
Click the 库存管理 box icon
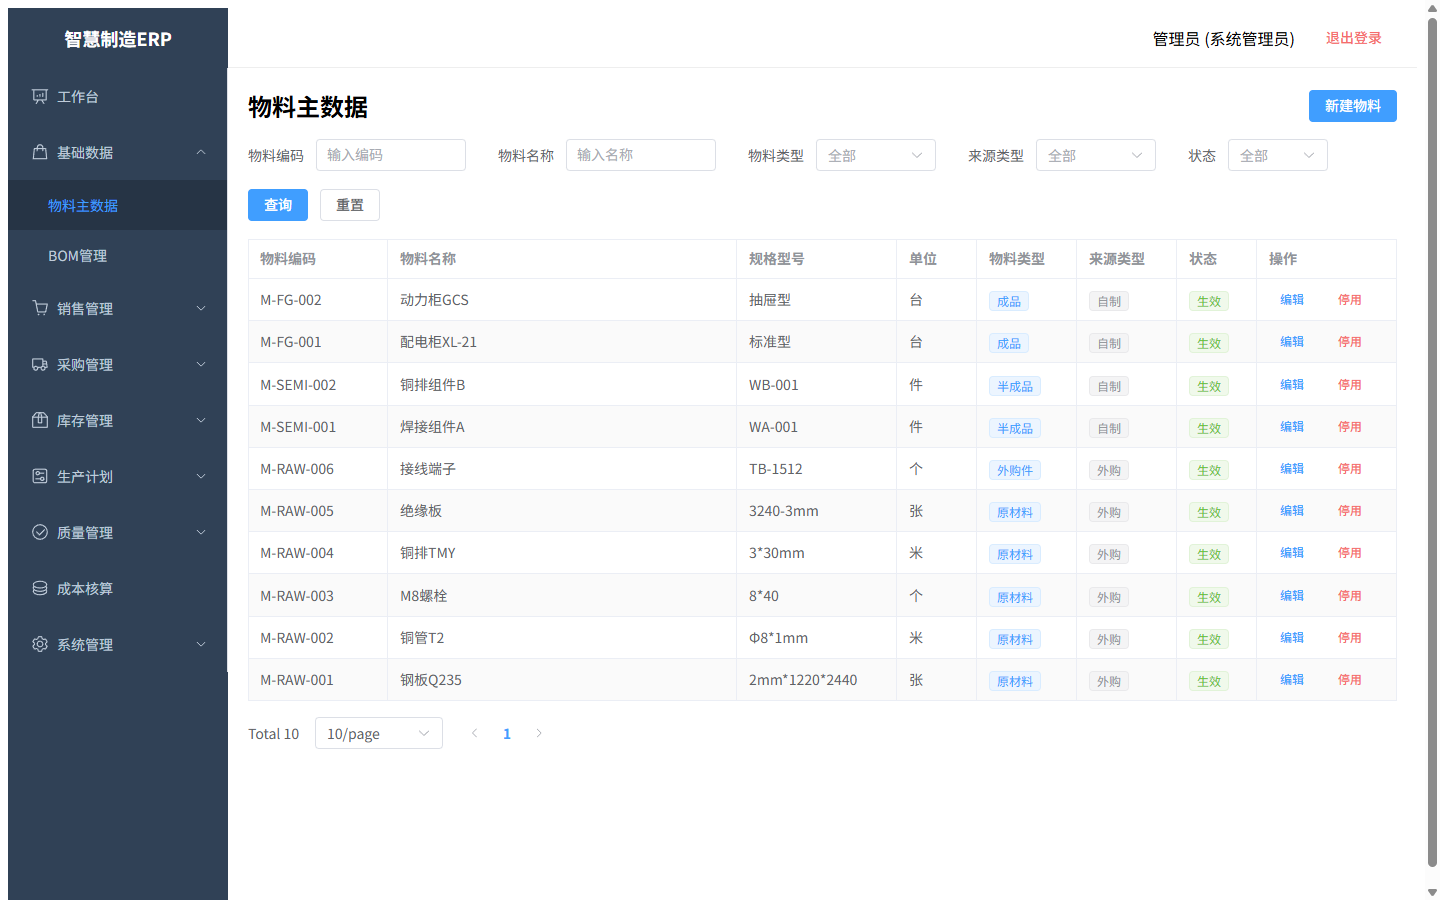click(40, 421)
